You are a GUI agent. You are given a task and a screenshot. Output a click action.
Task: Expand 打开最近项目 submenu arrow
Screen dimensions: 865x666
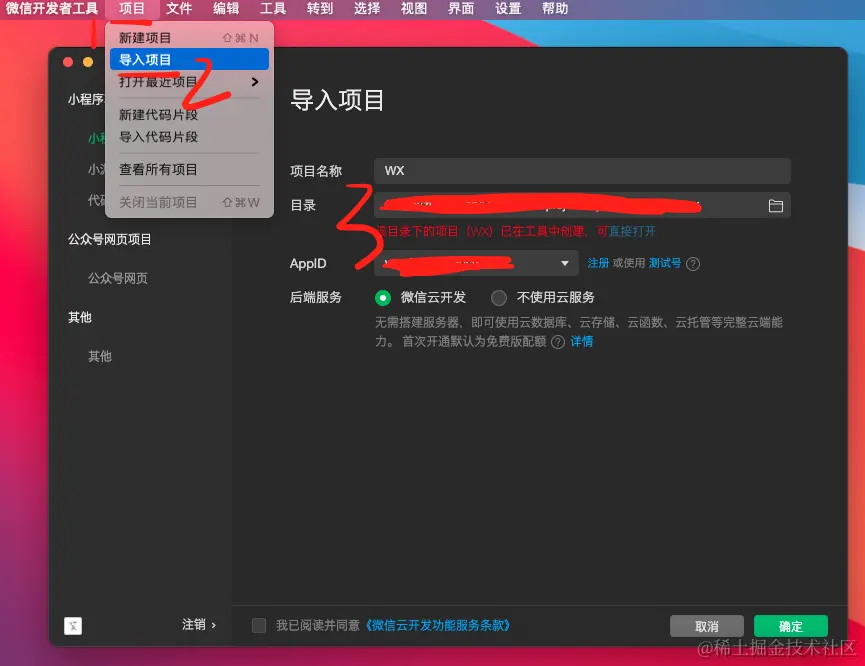pyautogui.click(x=255, y=82)
